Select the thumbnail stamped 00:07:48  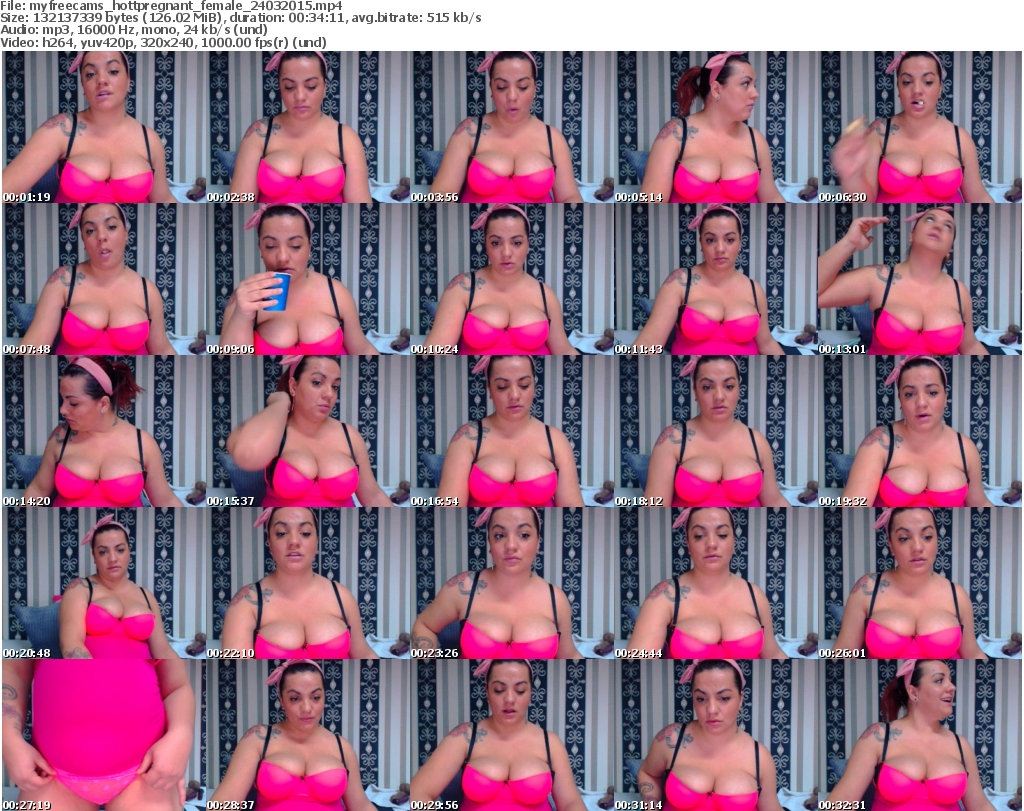pos(104,279)
